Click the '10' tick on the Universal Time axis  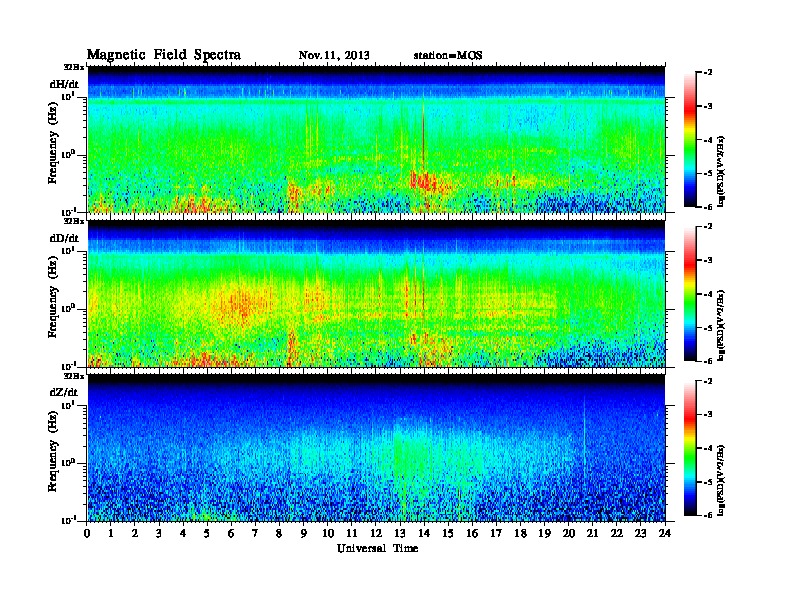(328, 533)
